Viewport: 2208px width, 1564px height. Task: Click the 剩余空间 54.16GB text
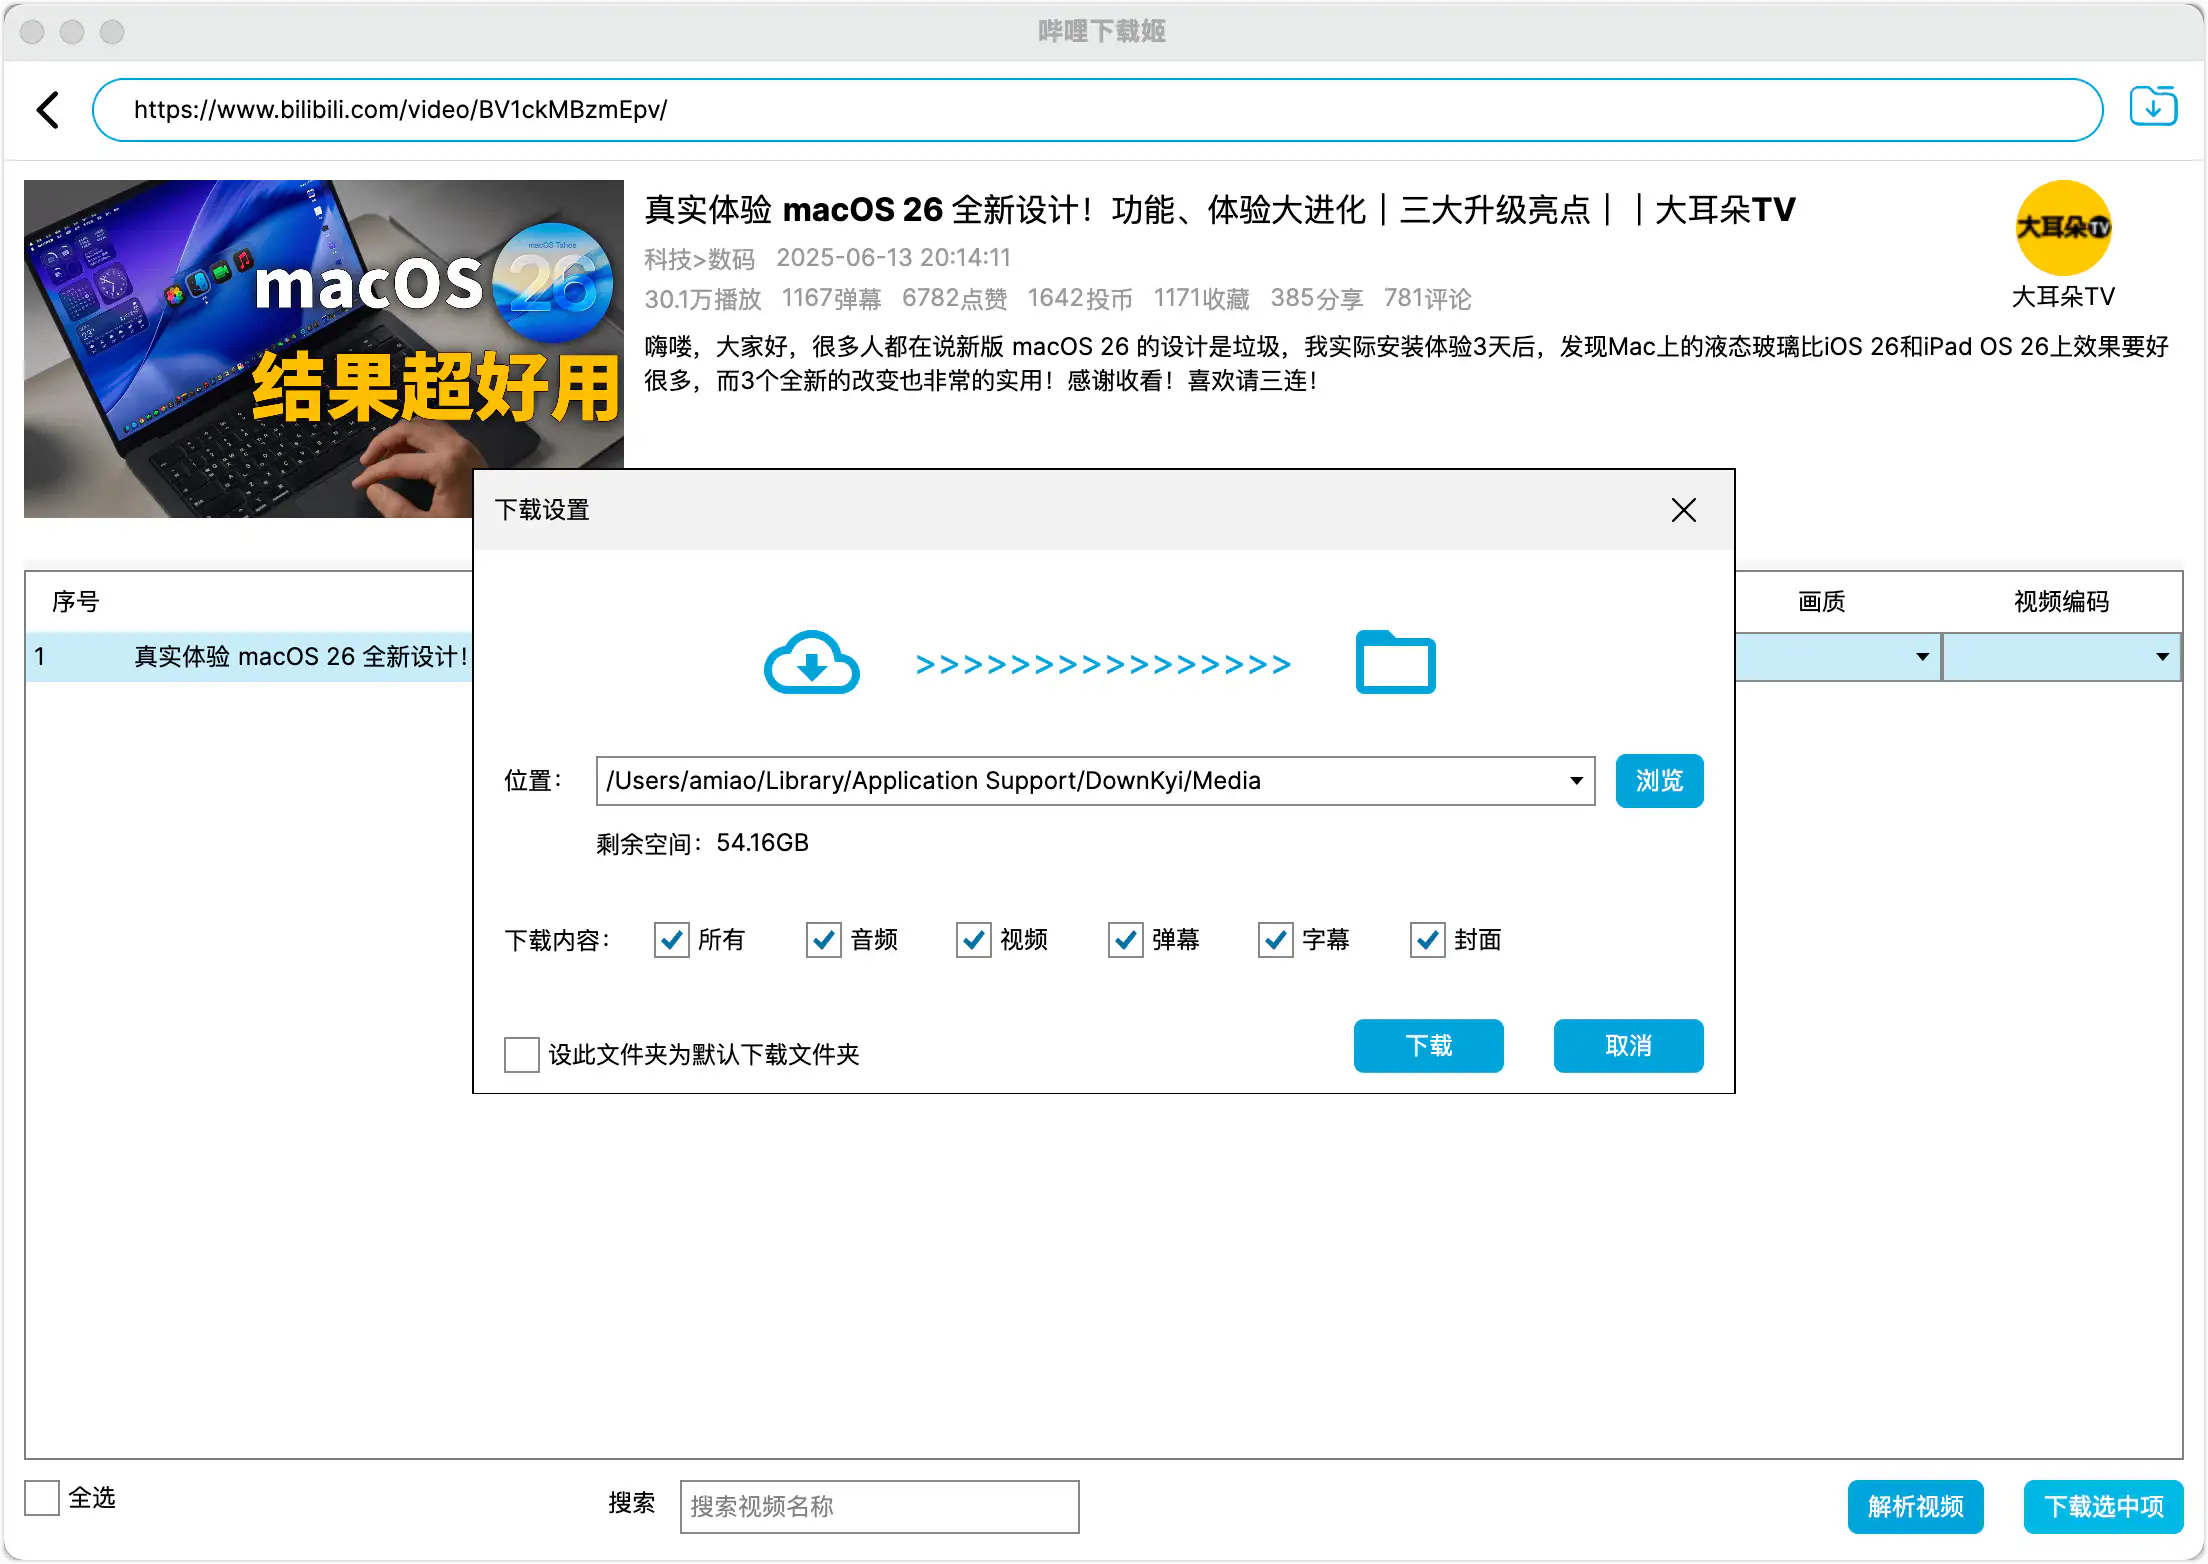coord(702,844)
